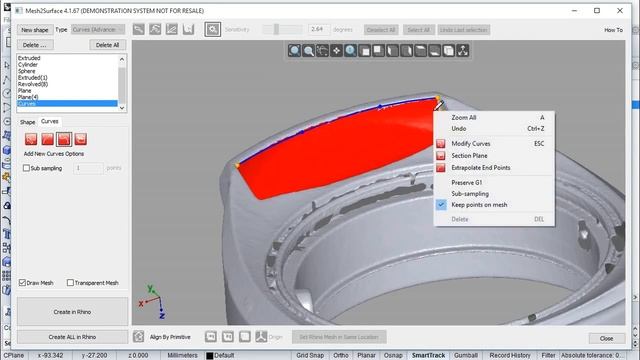This screenshot has height=360, width=640.
Task: Click the zoom window icon in viewport toolbar
Action: pyautogui.click(x=294, y=51)
